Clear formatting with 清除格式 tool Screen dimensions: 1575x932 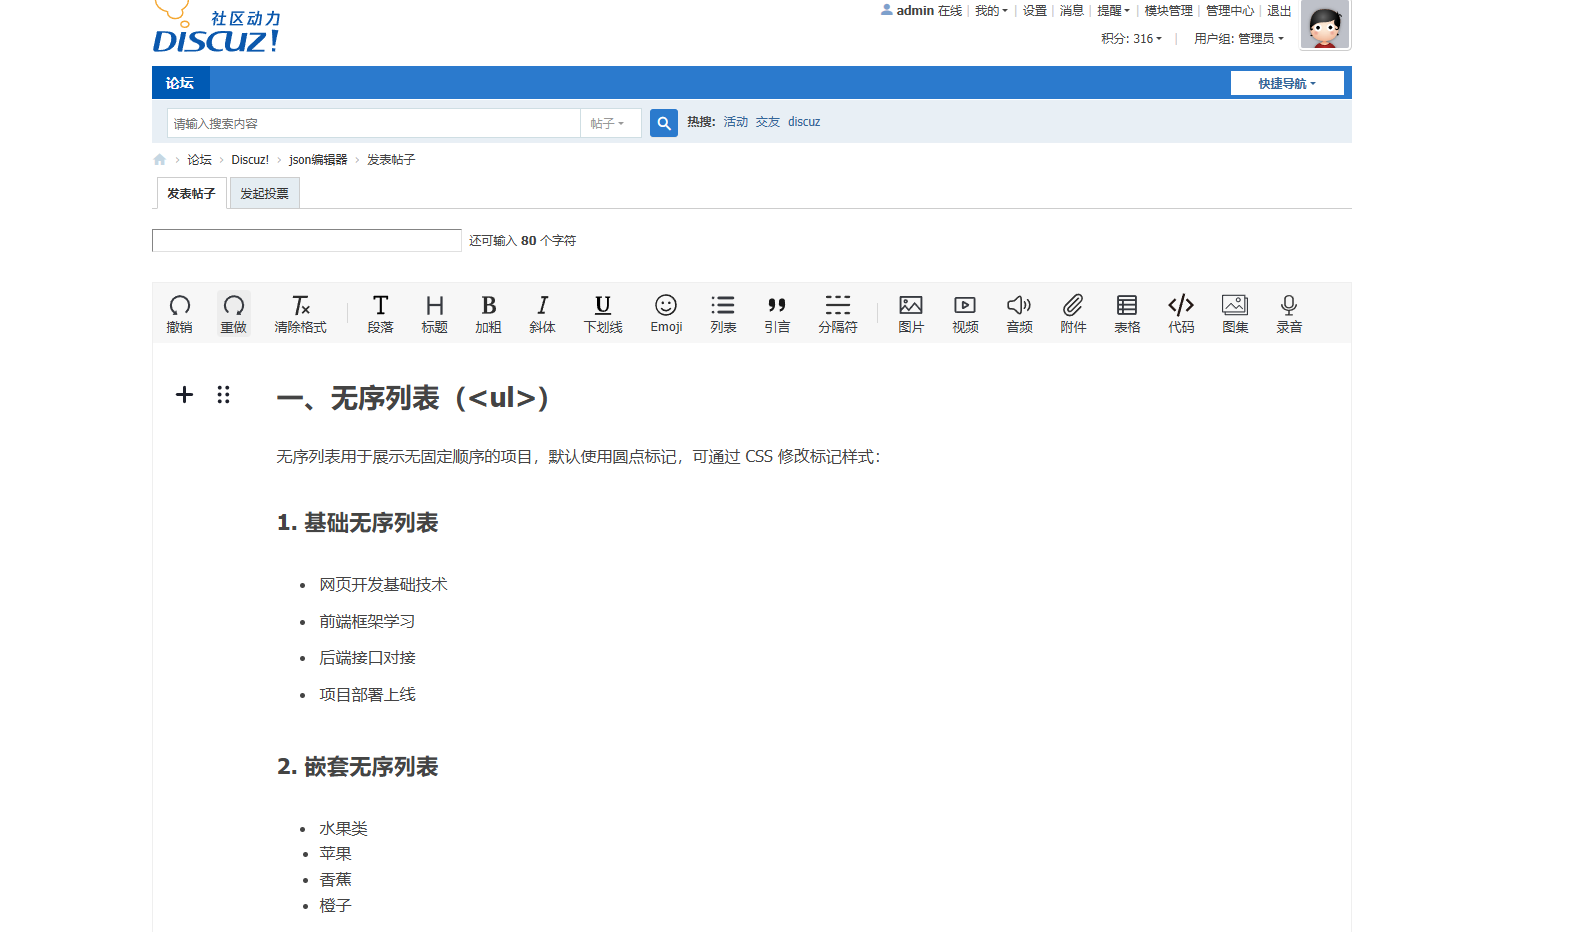(300, 313)
